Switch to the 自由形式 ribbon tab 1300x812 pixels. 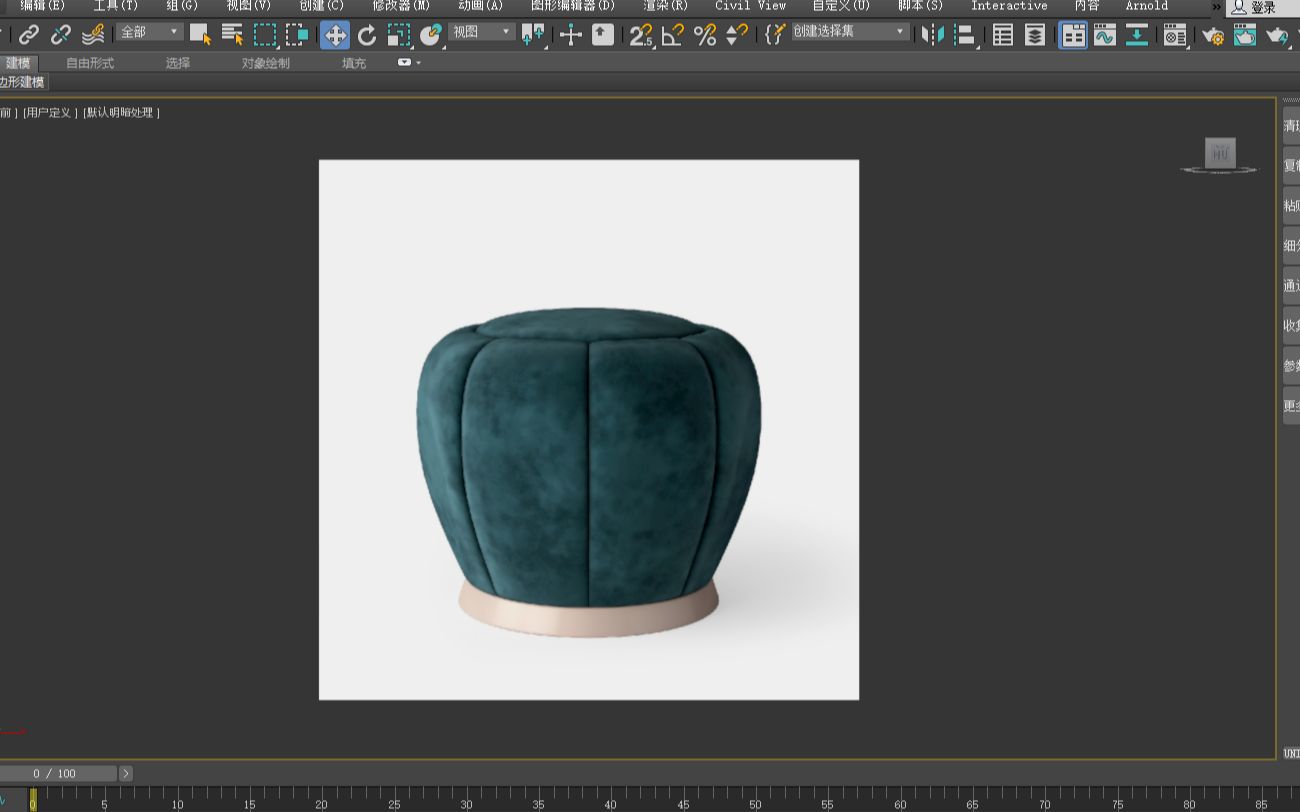coord(90,63)
